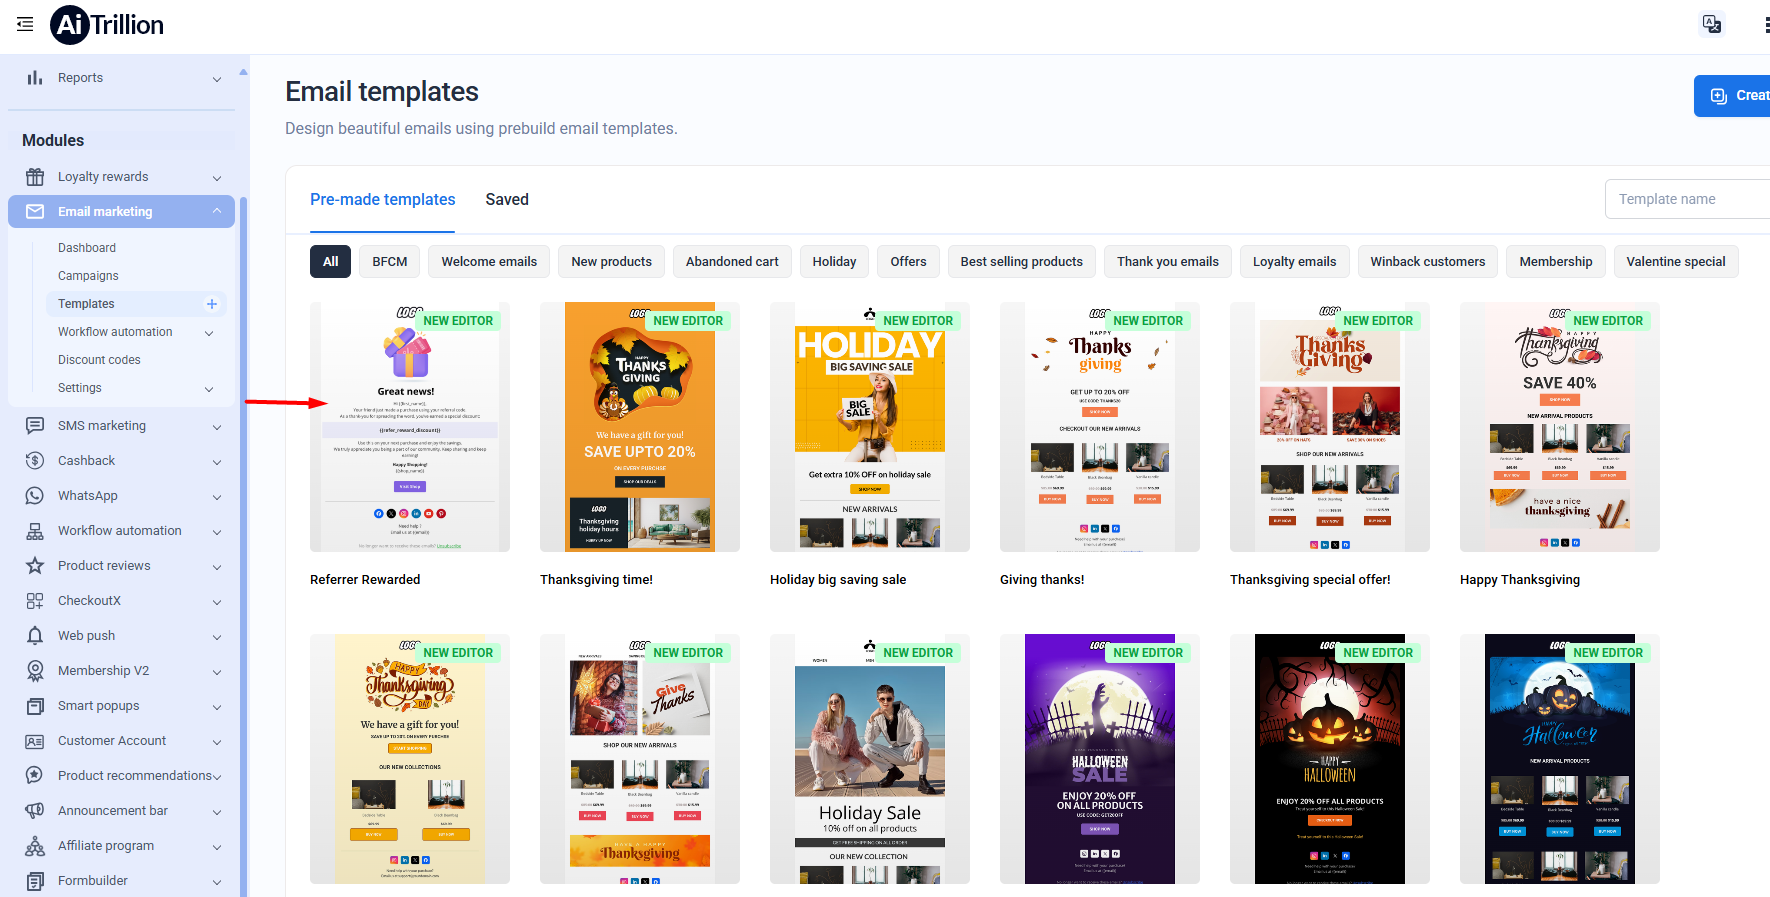The width and height of the screenshot is (1770, 897).
Task: Click the Cashback dollar icon
Action: [35, 461]
